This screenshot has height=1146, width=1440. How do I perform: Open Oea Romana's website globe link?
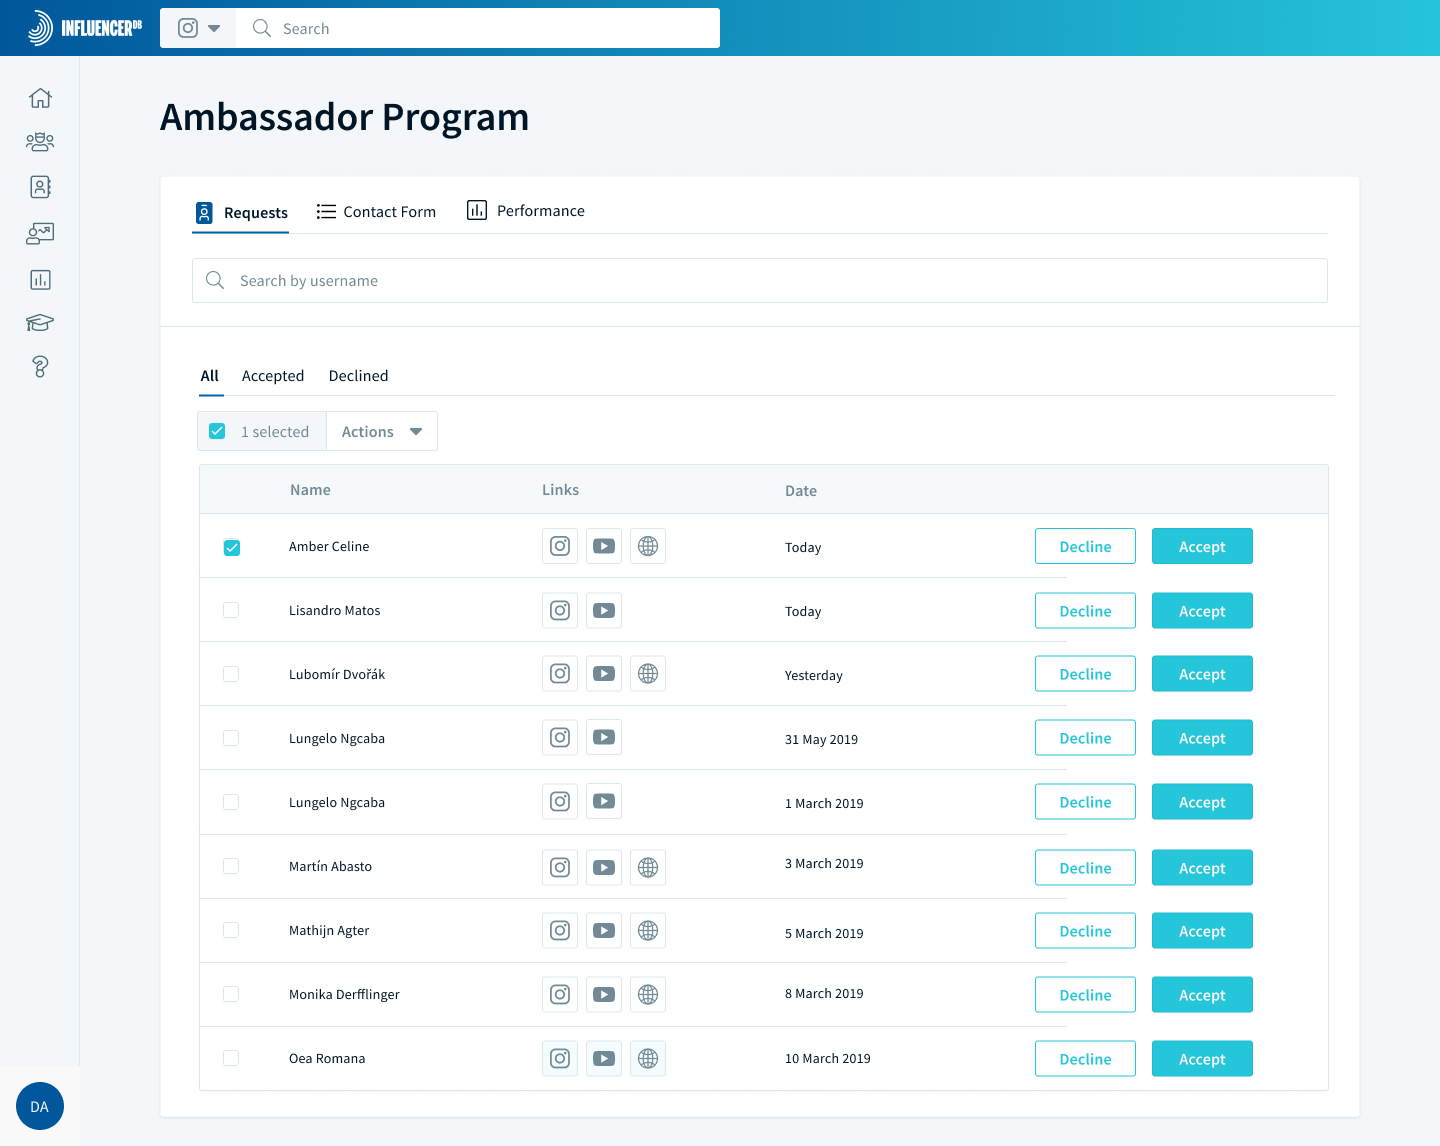tap(648, 1059)
